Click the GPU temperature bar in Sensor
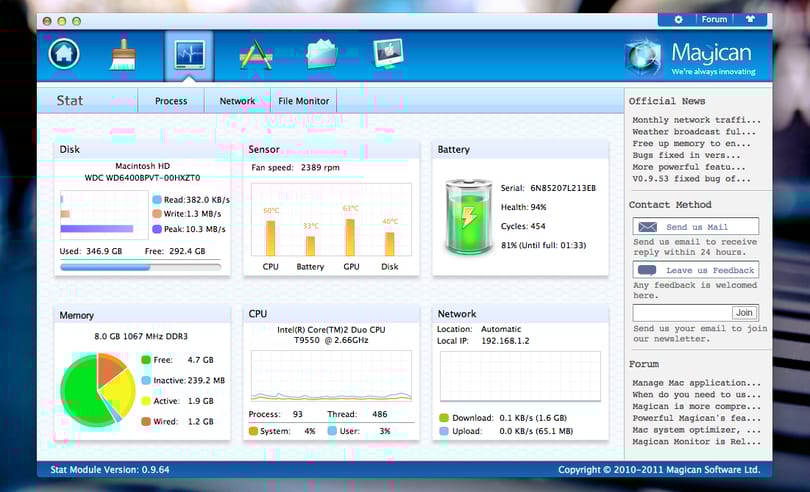 click(x=350, y=237)
